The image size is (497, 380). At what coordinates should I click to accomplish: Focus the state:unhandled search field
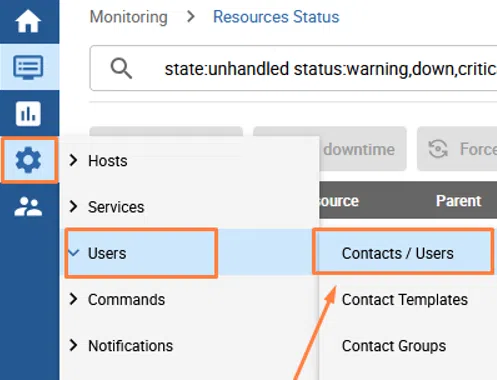point(293,68)
